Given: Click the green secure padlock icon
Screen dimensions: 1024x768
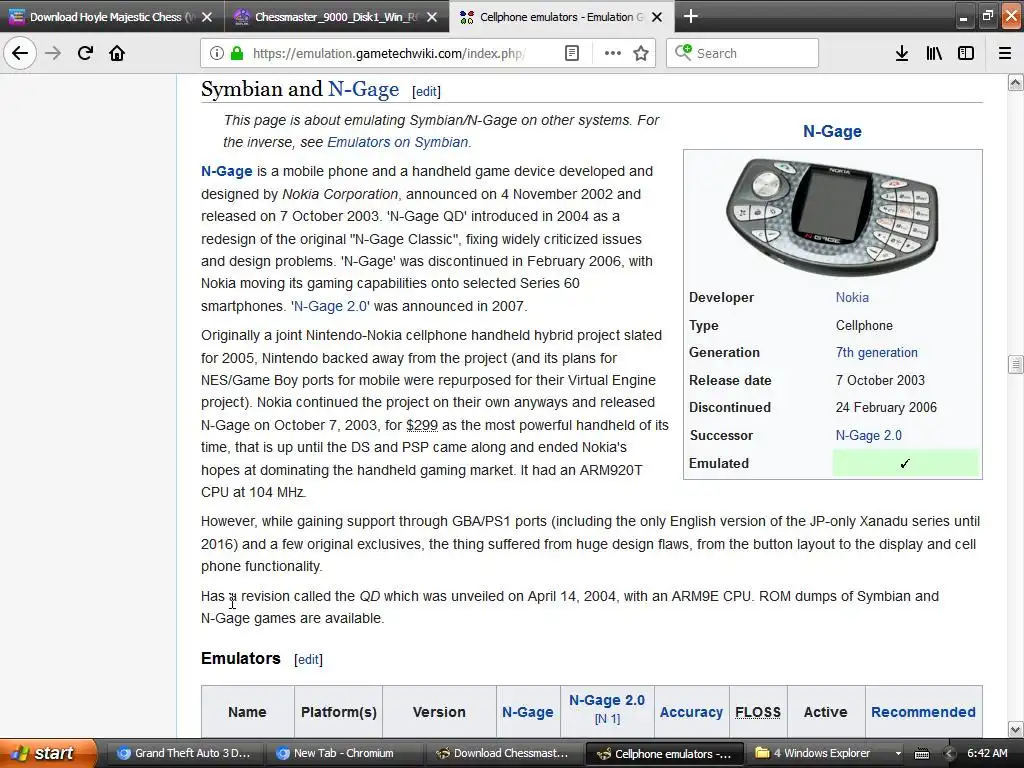Looking at the screenshot, I should 238,53.
